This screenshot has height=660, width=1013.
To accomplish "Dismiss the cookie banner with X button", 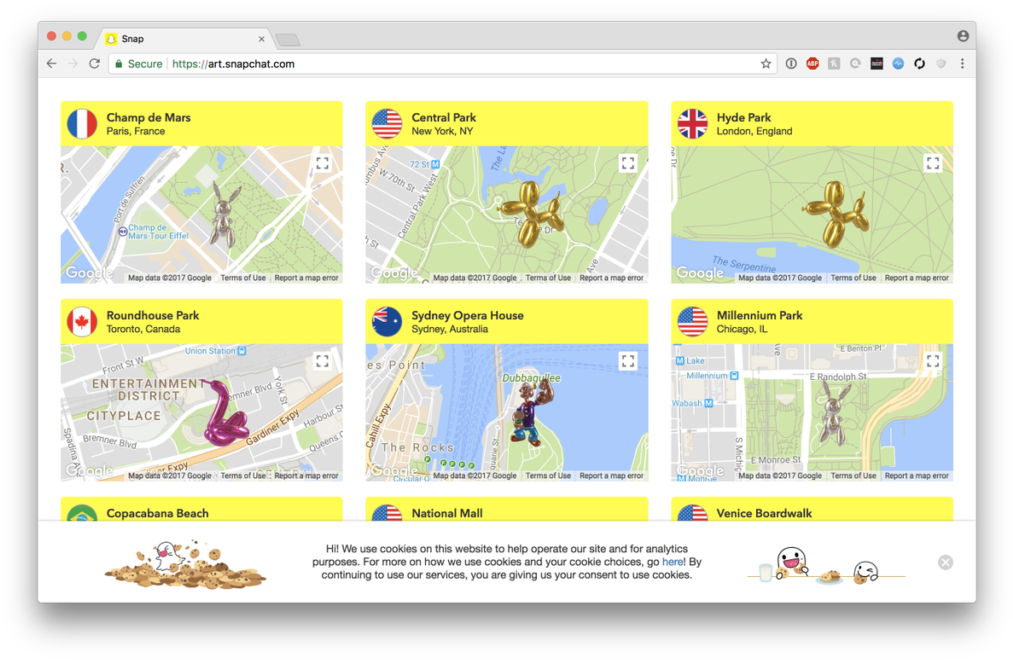I will [x=945, y=562].
